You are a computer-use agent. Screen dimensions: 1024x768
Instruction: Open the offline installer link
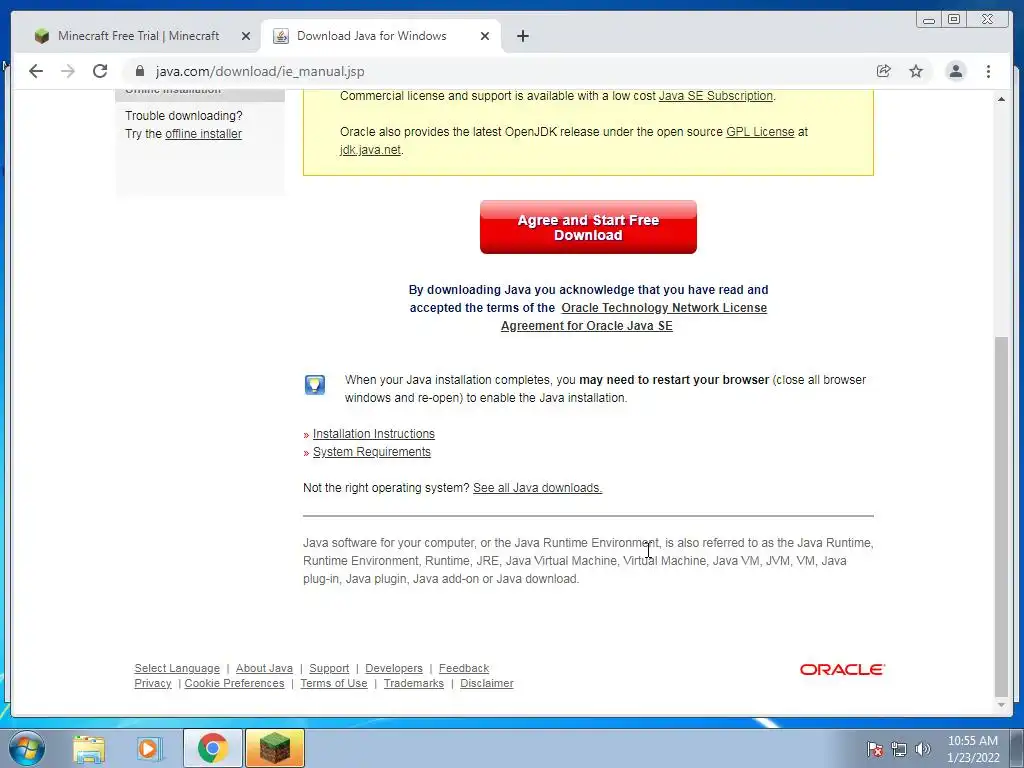tap(203, 134)
